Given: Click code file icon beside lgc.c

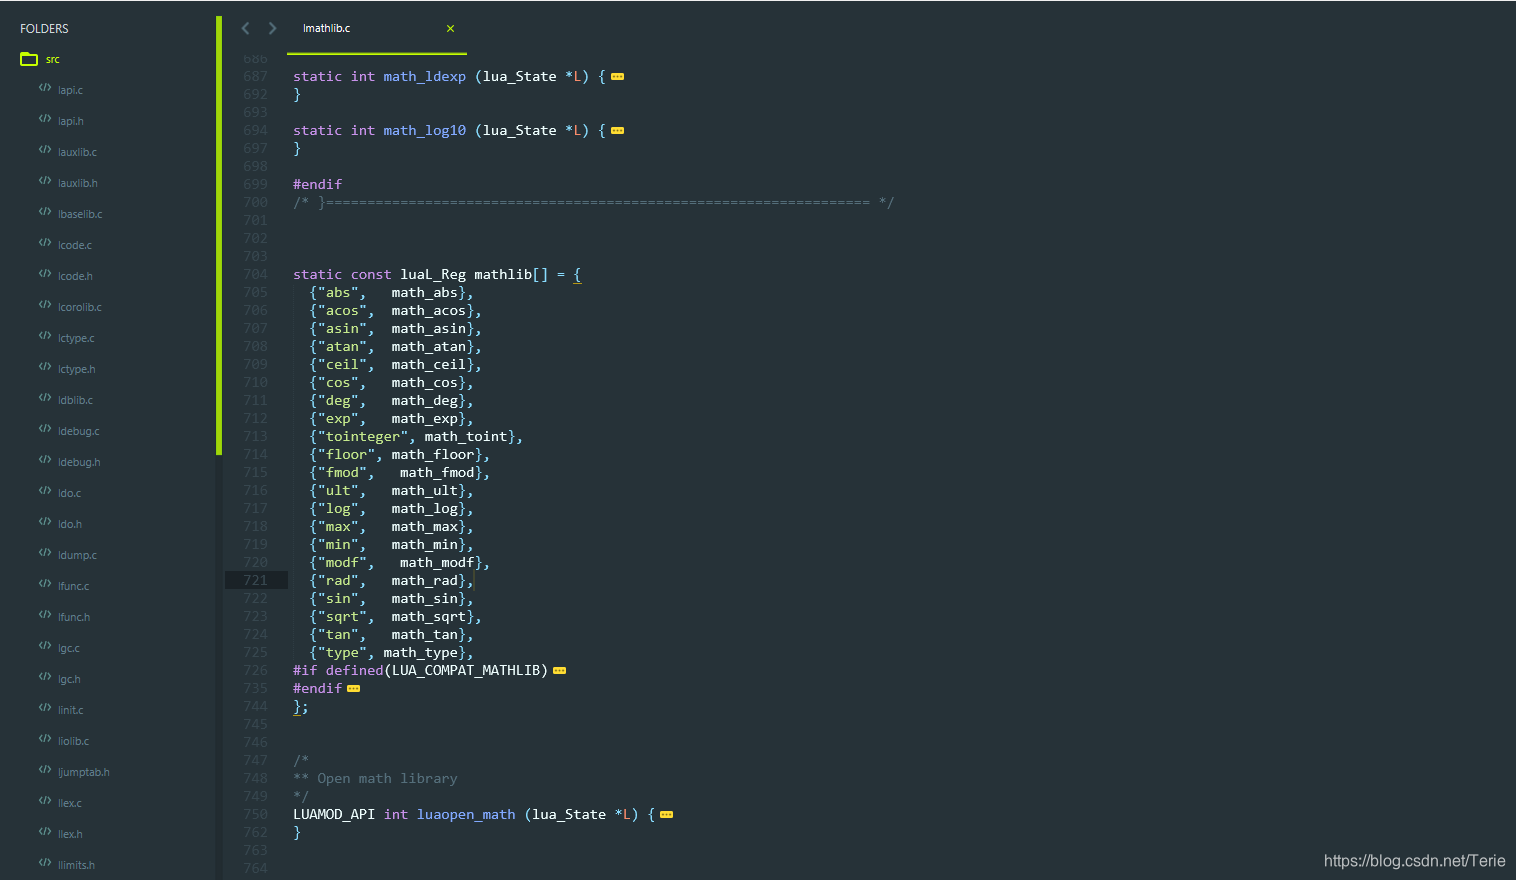Looking at the screenshot, I should click(45, 646).
